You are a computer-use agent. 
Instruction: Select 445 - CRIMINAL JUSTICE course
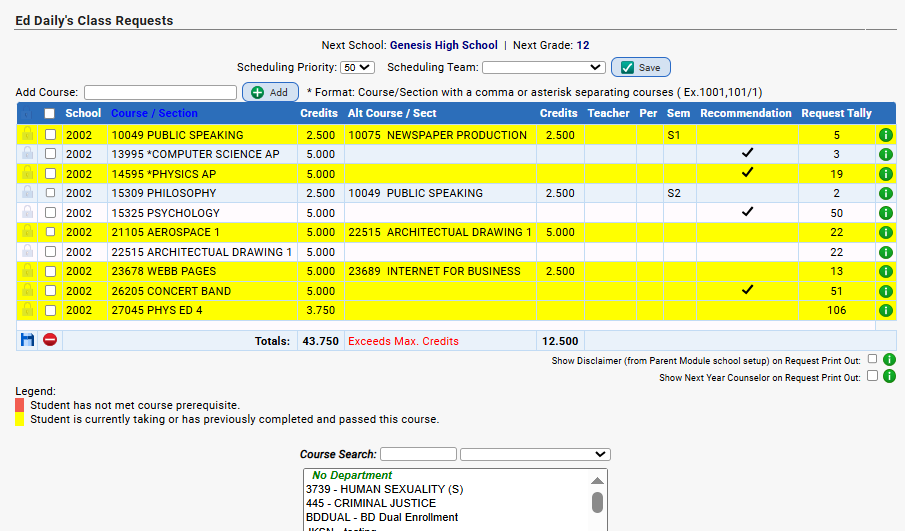(371, 503)
